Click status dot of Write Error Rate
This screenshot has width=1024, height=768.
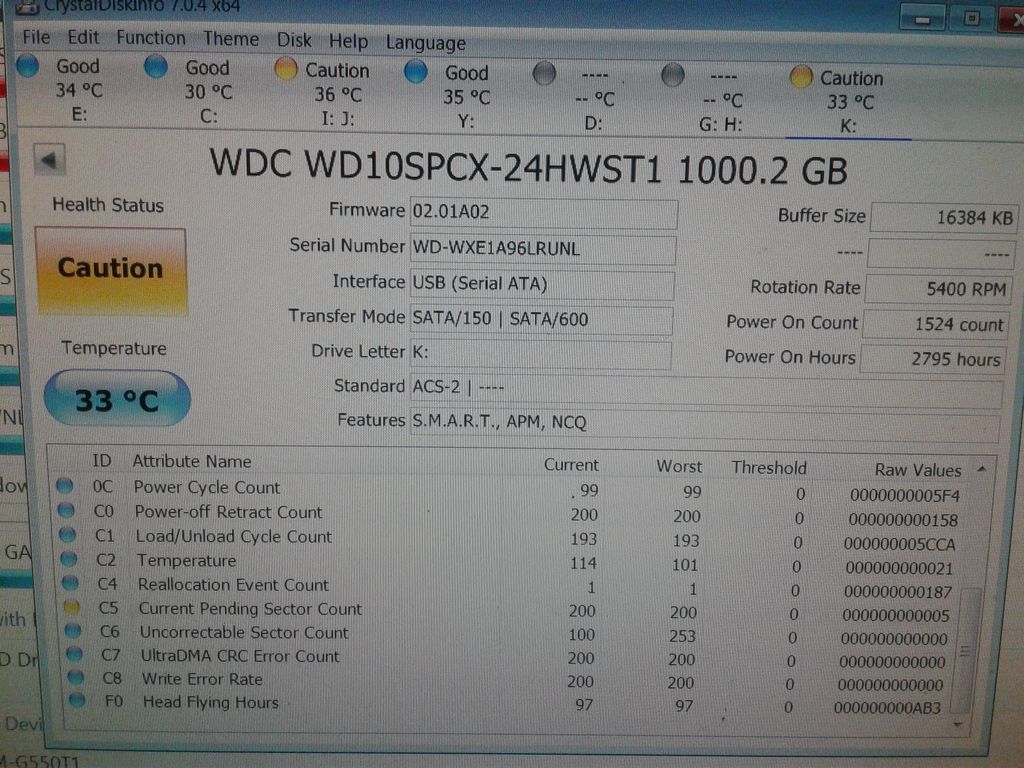coord(76,677)
